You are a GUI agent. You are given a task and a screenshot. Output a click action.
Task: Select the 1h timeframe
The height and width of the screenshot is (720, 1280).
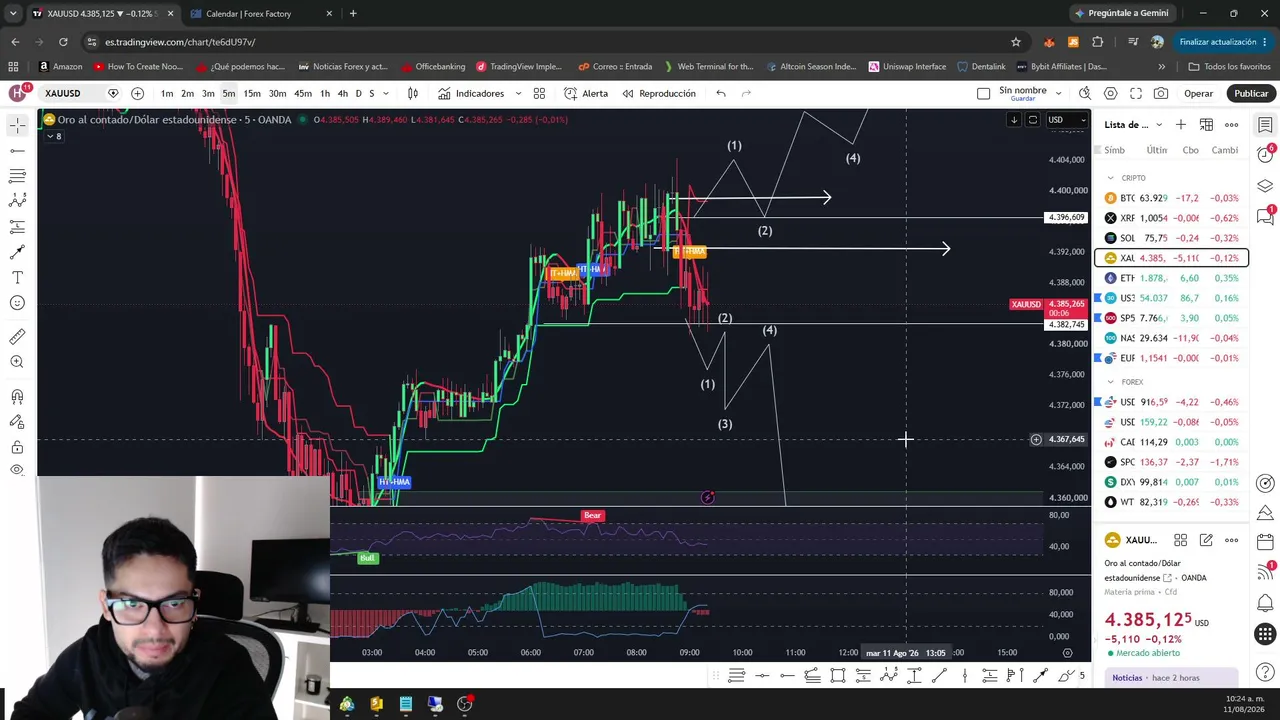[x=325, y=93]
